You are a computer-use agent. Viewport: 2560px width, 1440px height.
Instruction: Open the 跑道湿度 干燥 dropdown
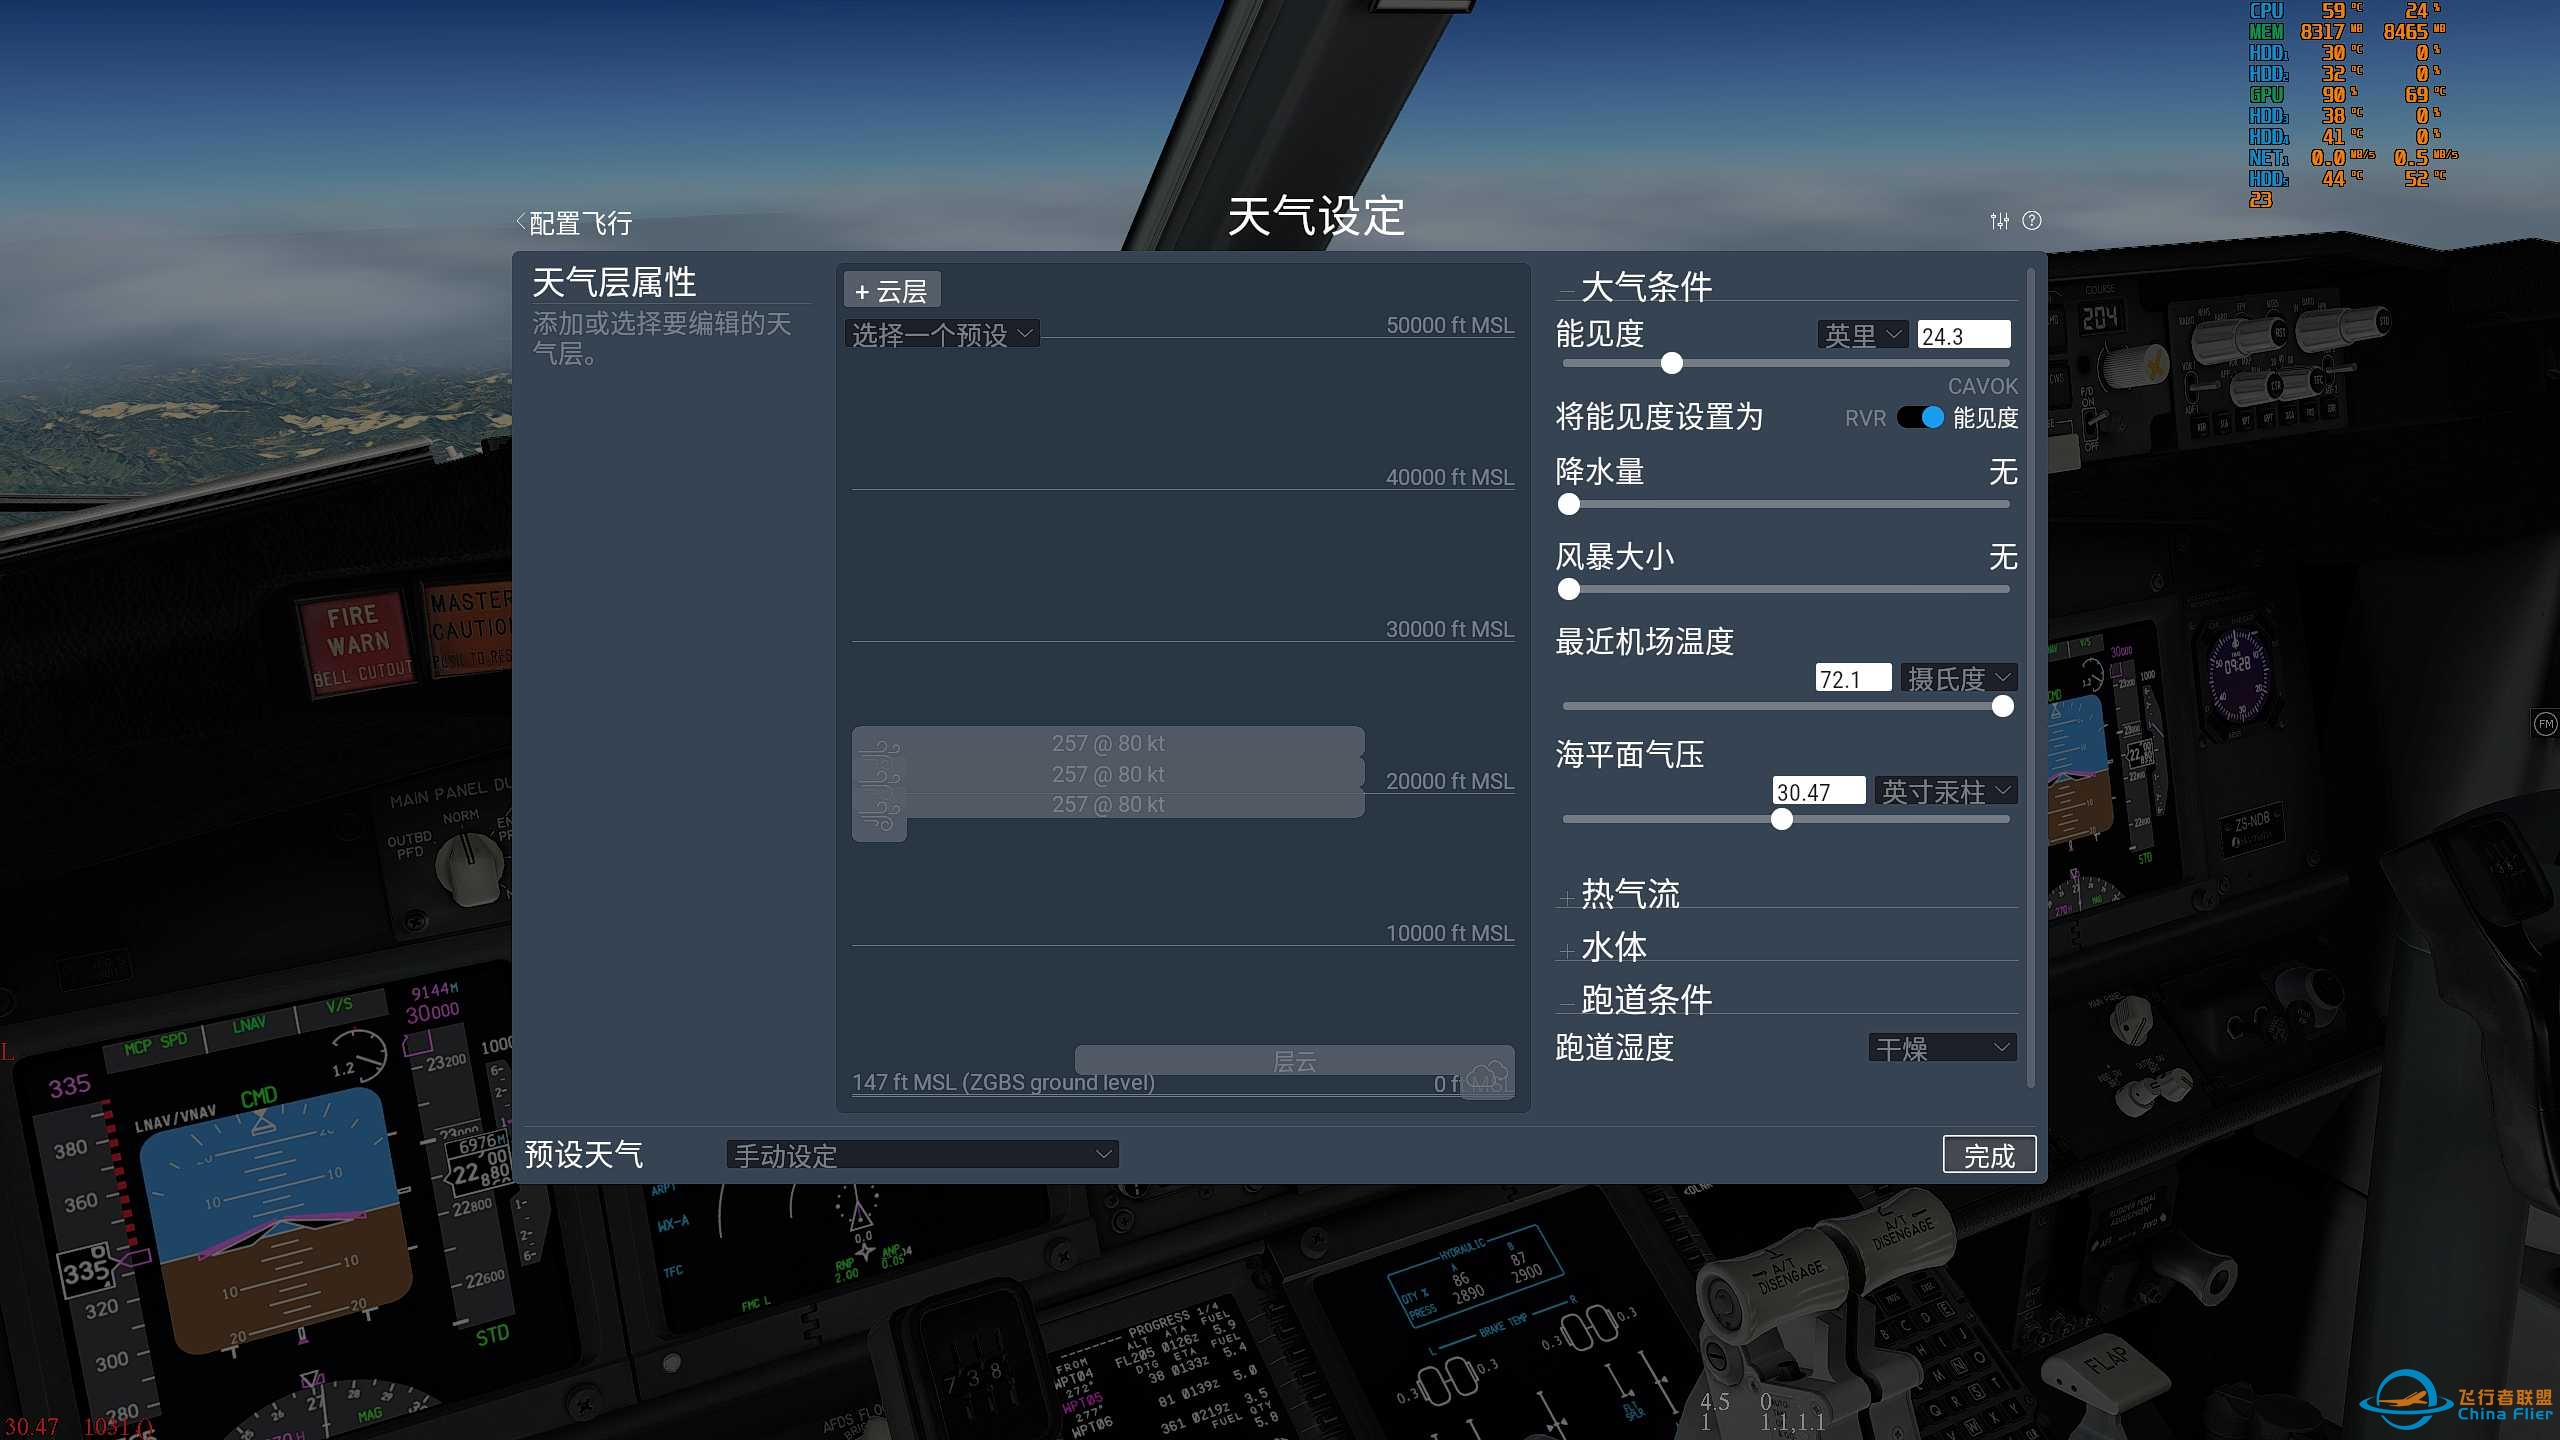(x=1942, y=1048)
